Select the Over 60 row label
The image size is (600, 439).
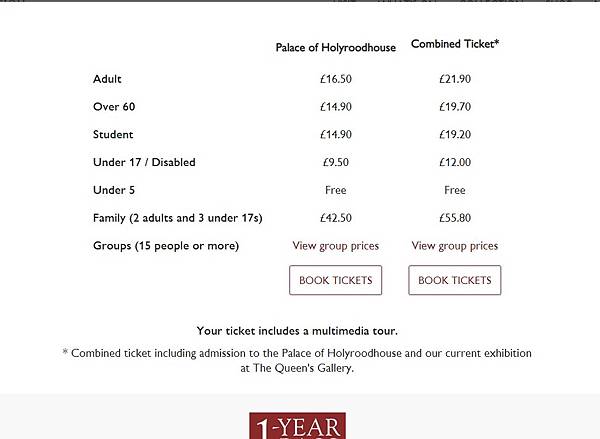click(113, 107)
